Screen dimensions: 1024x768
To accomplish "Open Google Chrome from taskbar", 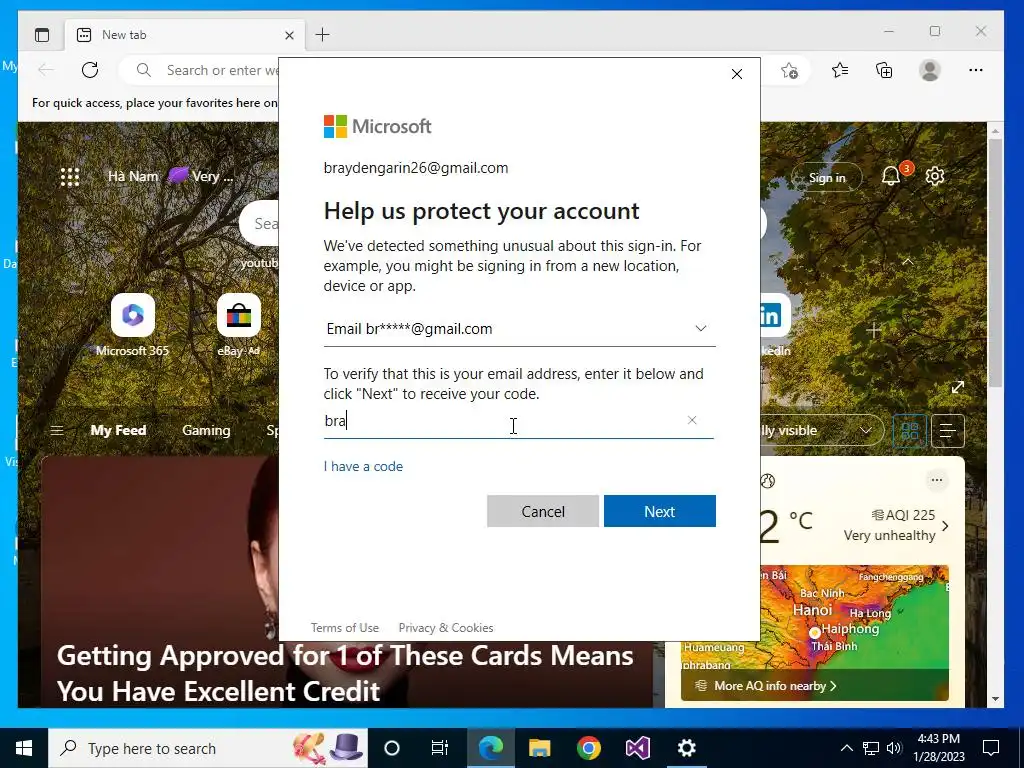I will [588, 748].
